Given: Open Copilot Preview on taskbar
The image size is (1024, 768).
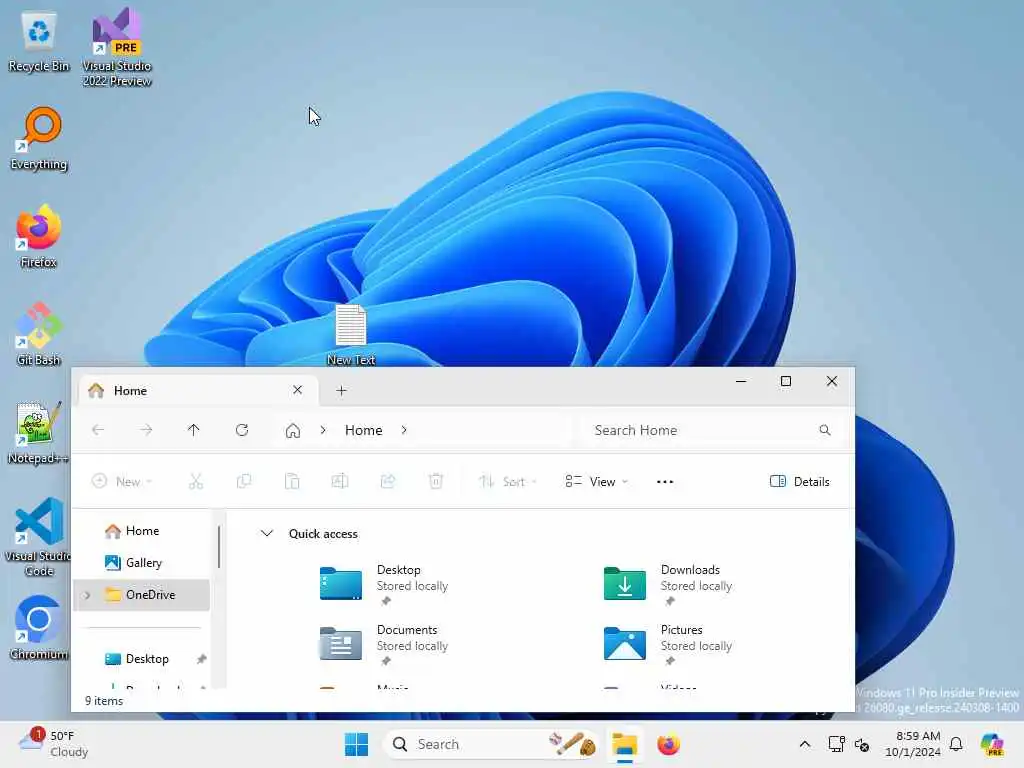Looking at the screenshot, I should pos(992,744).
